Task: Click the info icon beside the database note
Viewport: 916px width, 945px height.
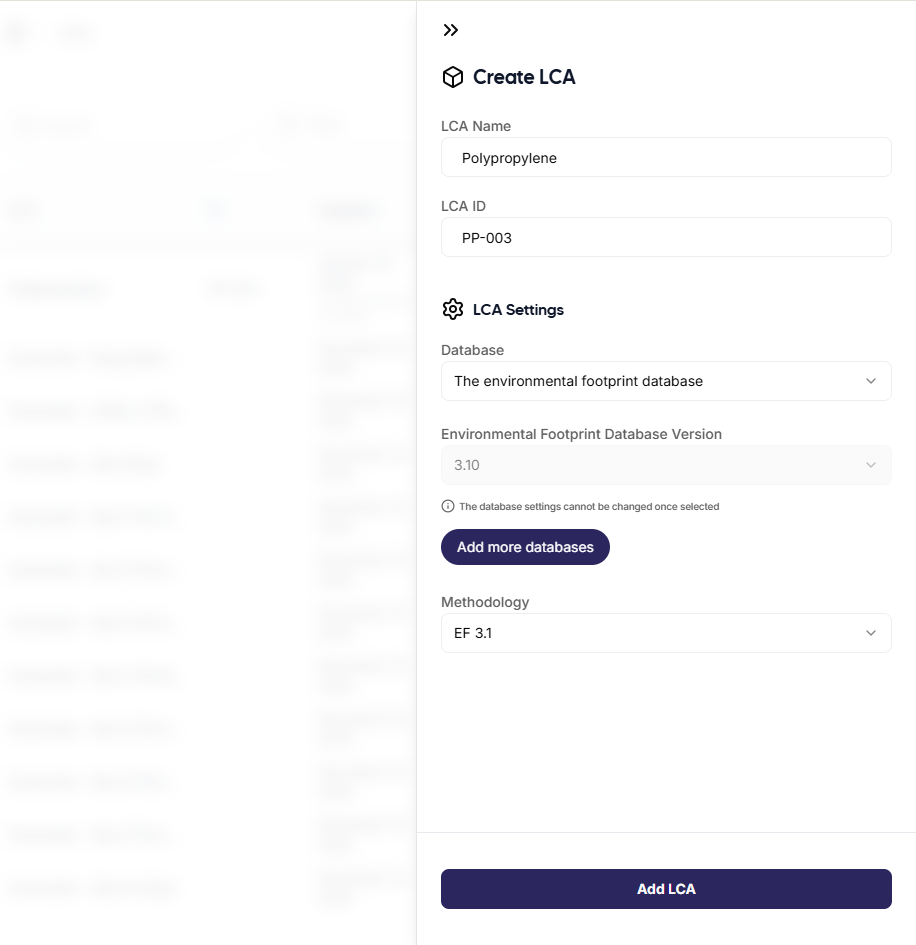Action: pos(448,507)
